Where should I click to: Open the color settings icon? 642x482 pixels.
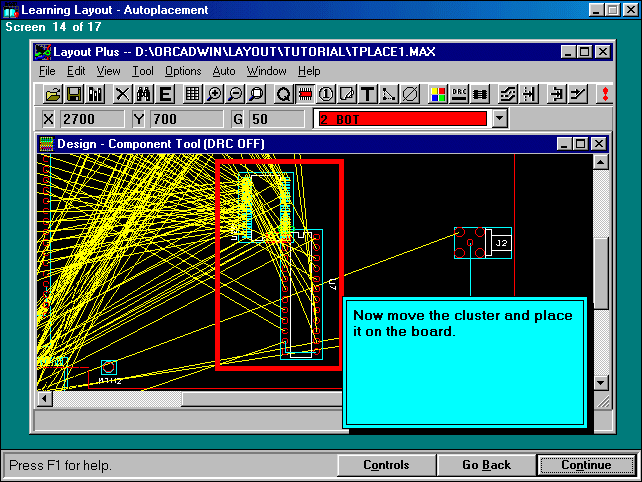pos(438,94)
